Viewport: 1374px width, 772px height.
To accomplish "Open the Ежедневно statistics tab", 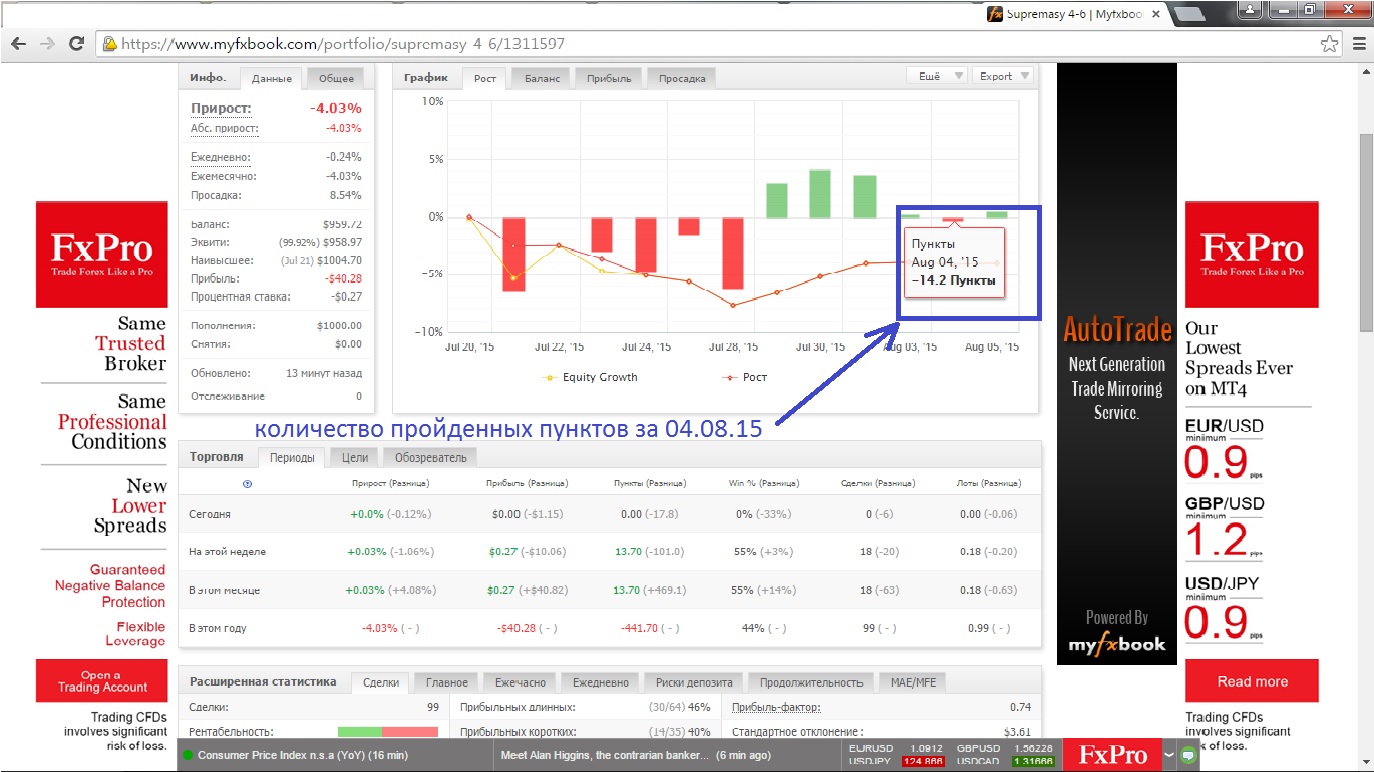I will (600, 682).
